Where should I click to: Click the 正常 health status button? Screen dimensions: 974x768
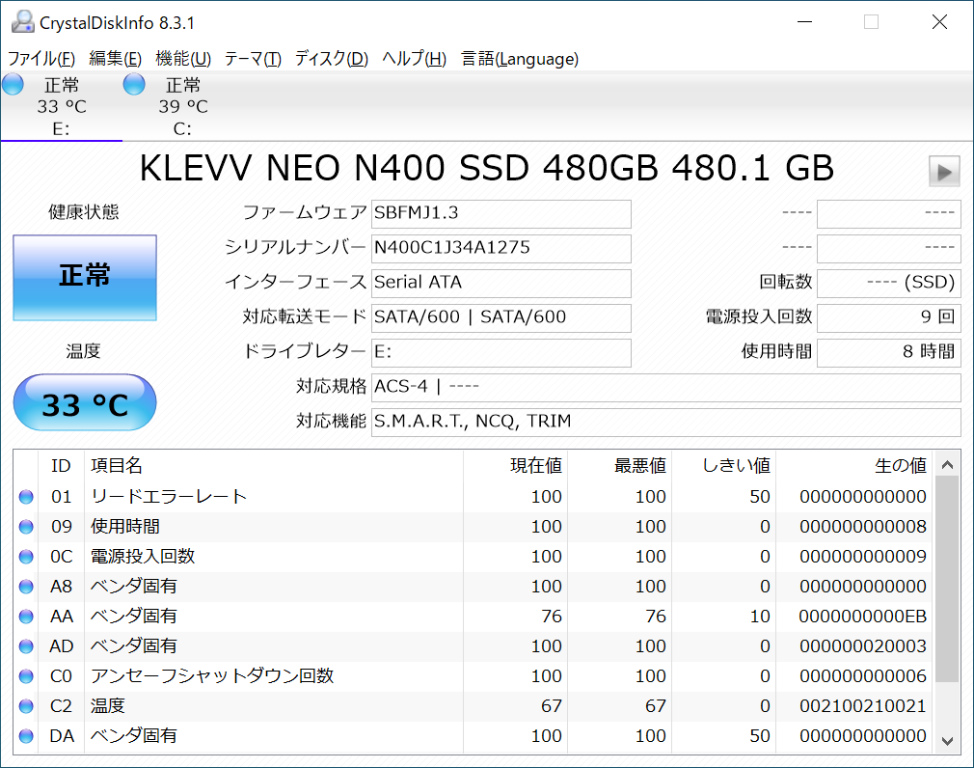coord(84,277)
